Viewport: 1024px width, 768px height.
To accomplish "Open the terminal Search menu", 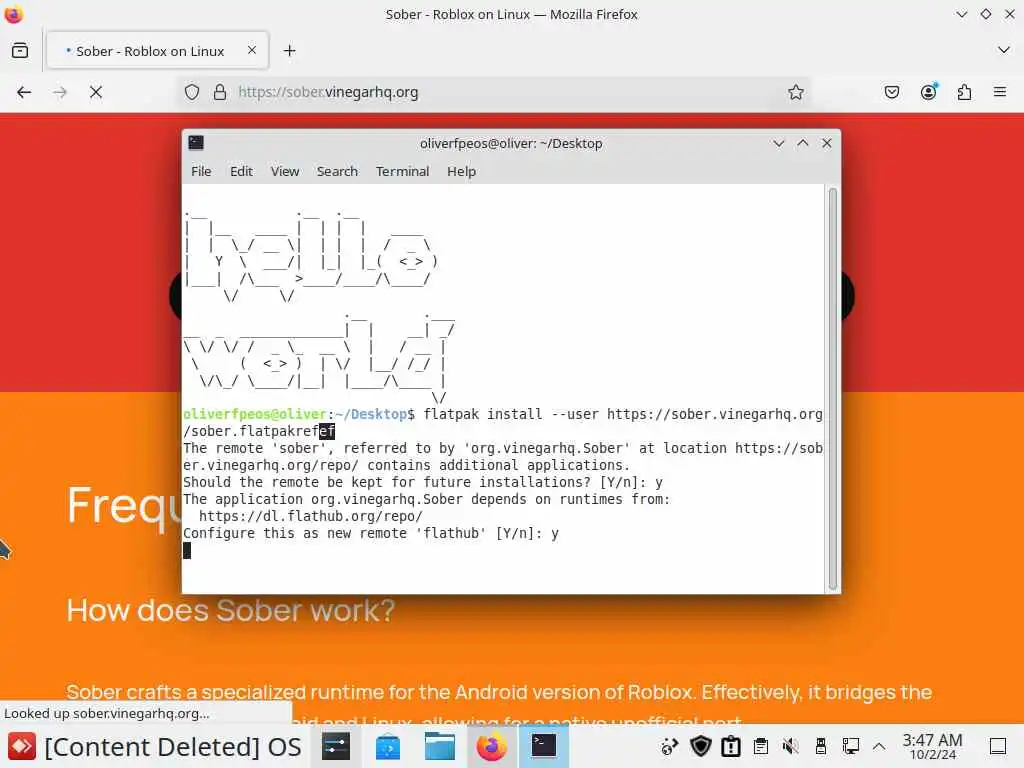I will [x=337, y=171].
